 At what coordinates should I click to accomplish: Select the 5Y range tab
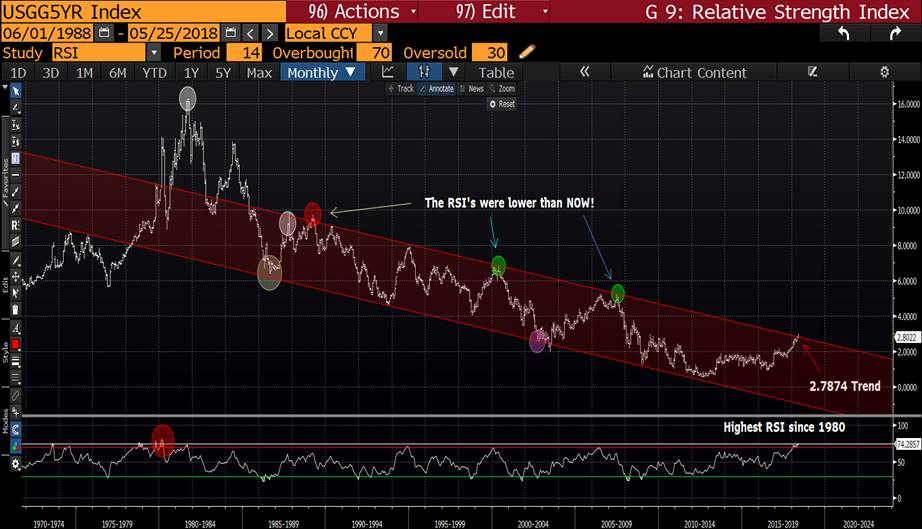click(224, 72)
